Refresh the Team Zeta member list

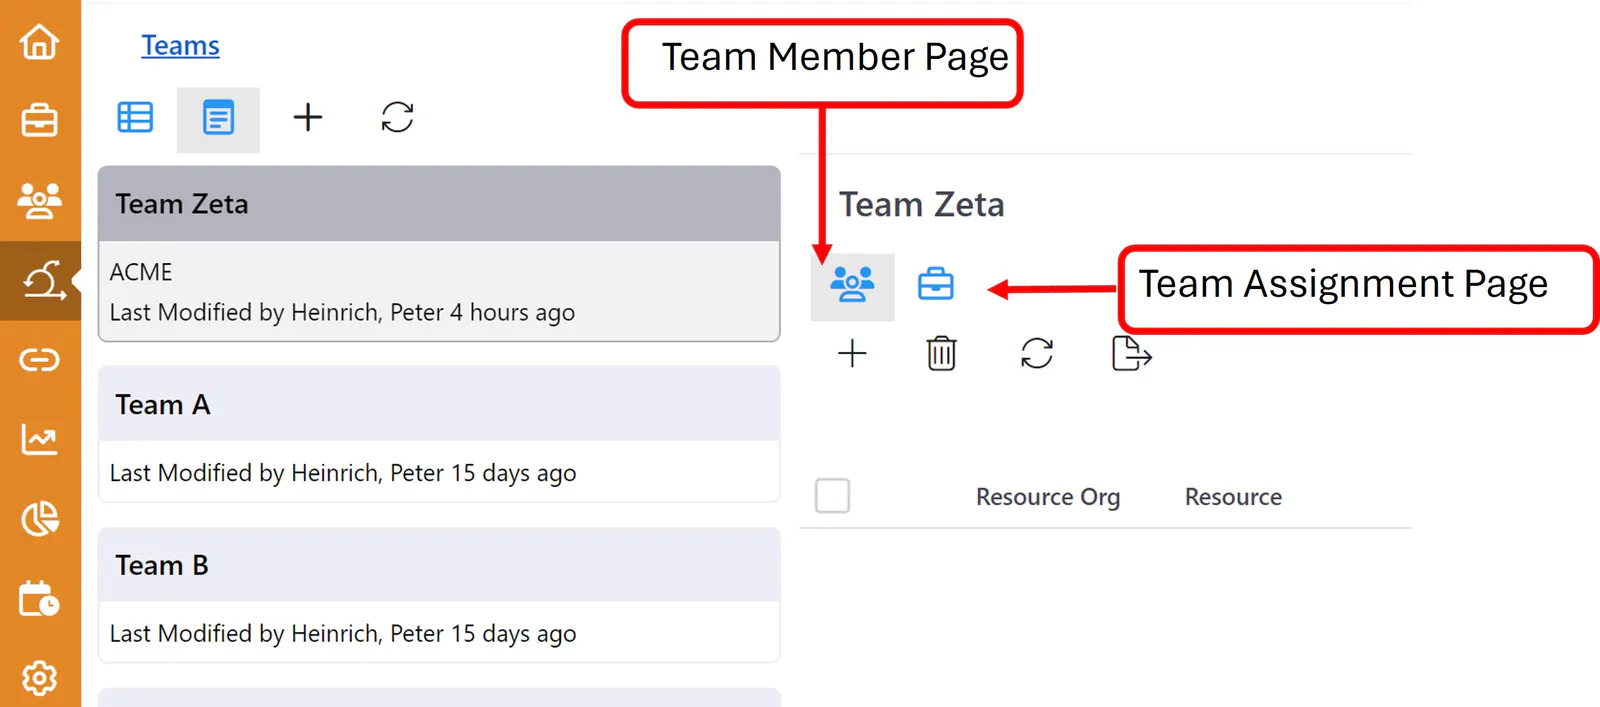coord(1037,353)
